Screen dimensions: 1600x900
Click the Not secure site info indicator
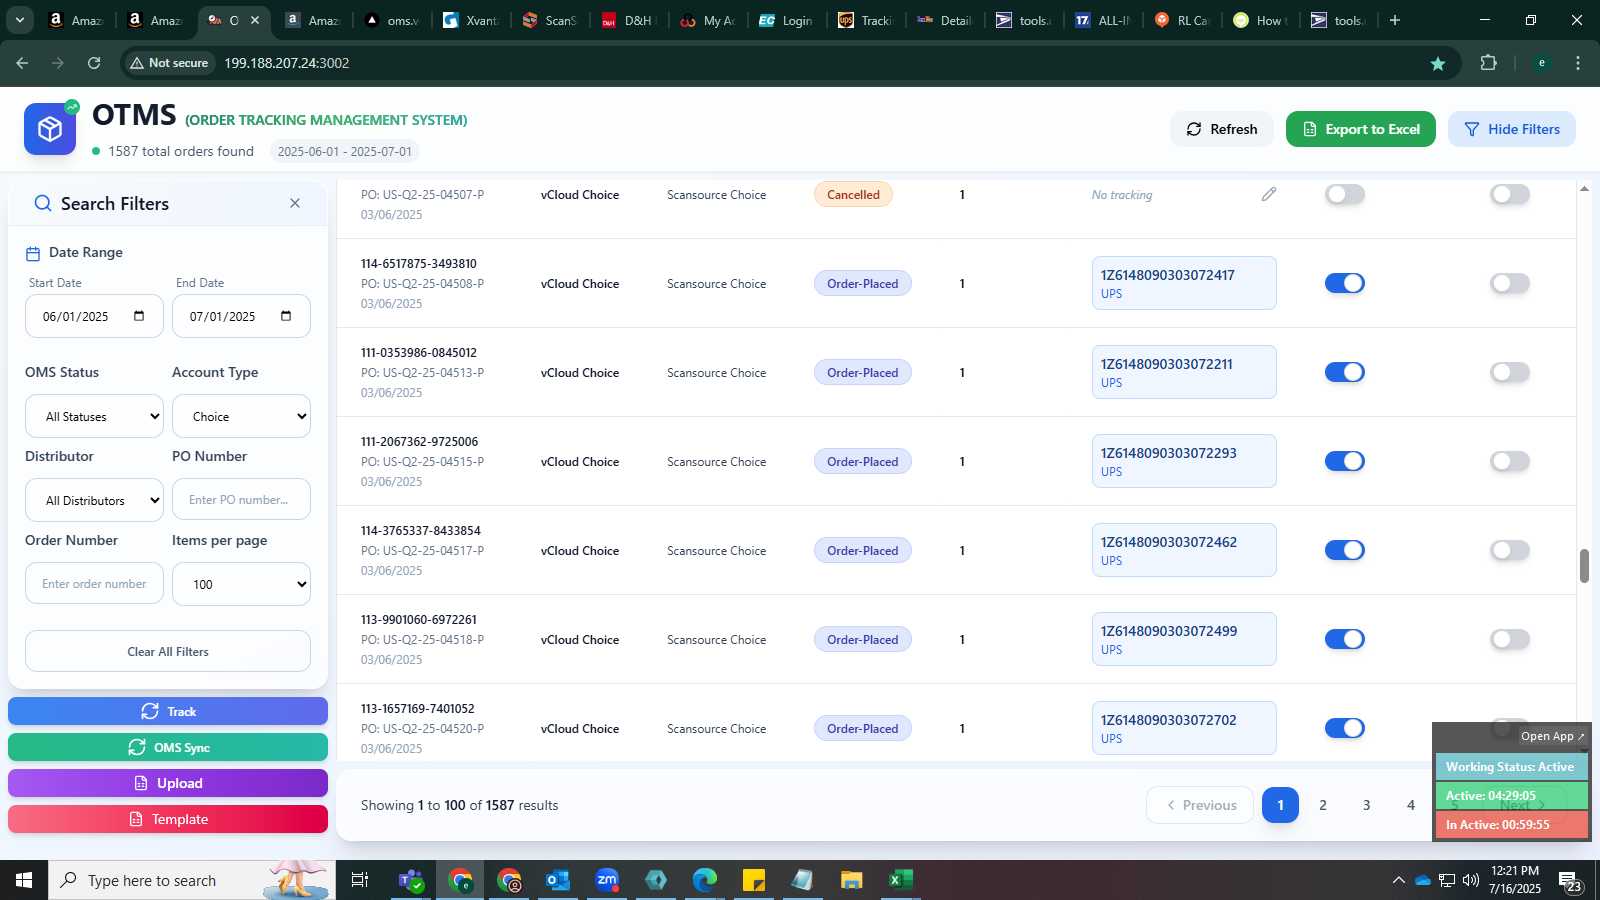pyautogui.click(x=169, y=63)
